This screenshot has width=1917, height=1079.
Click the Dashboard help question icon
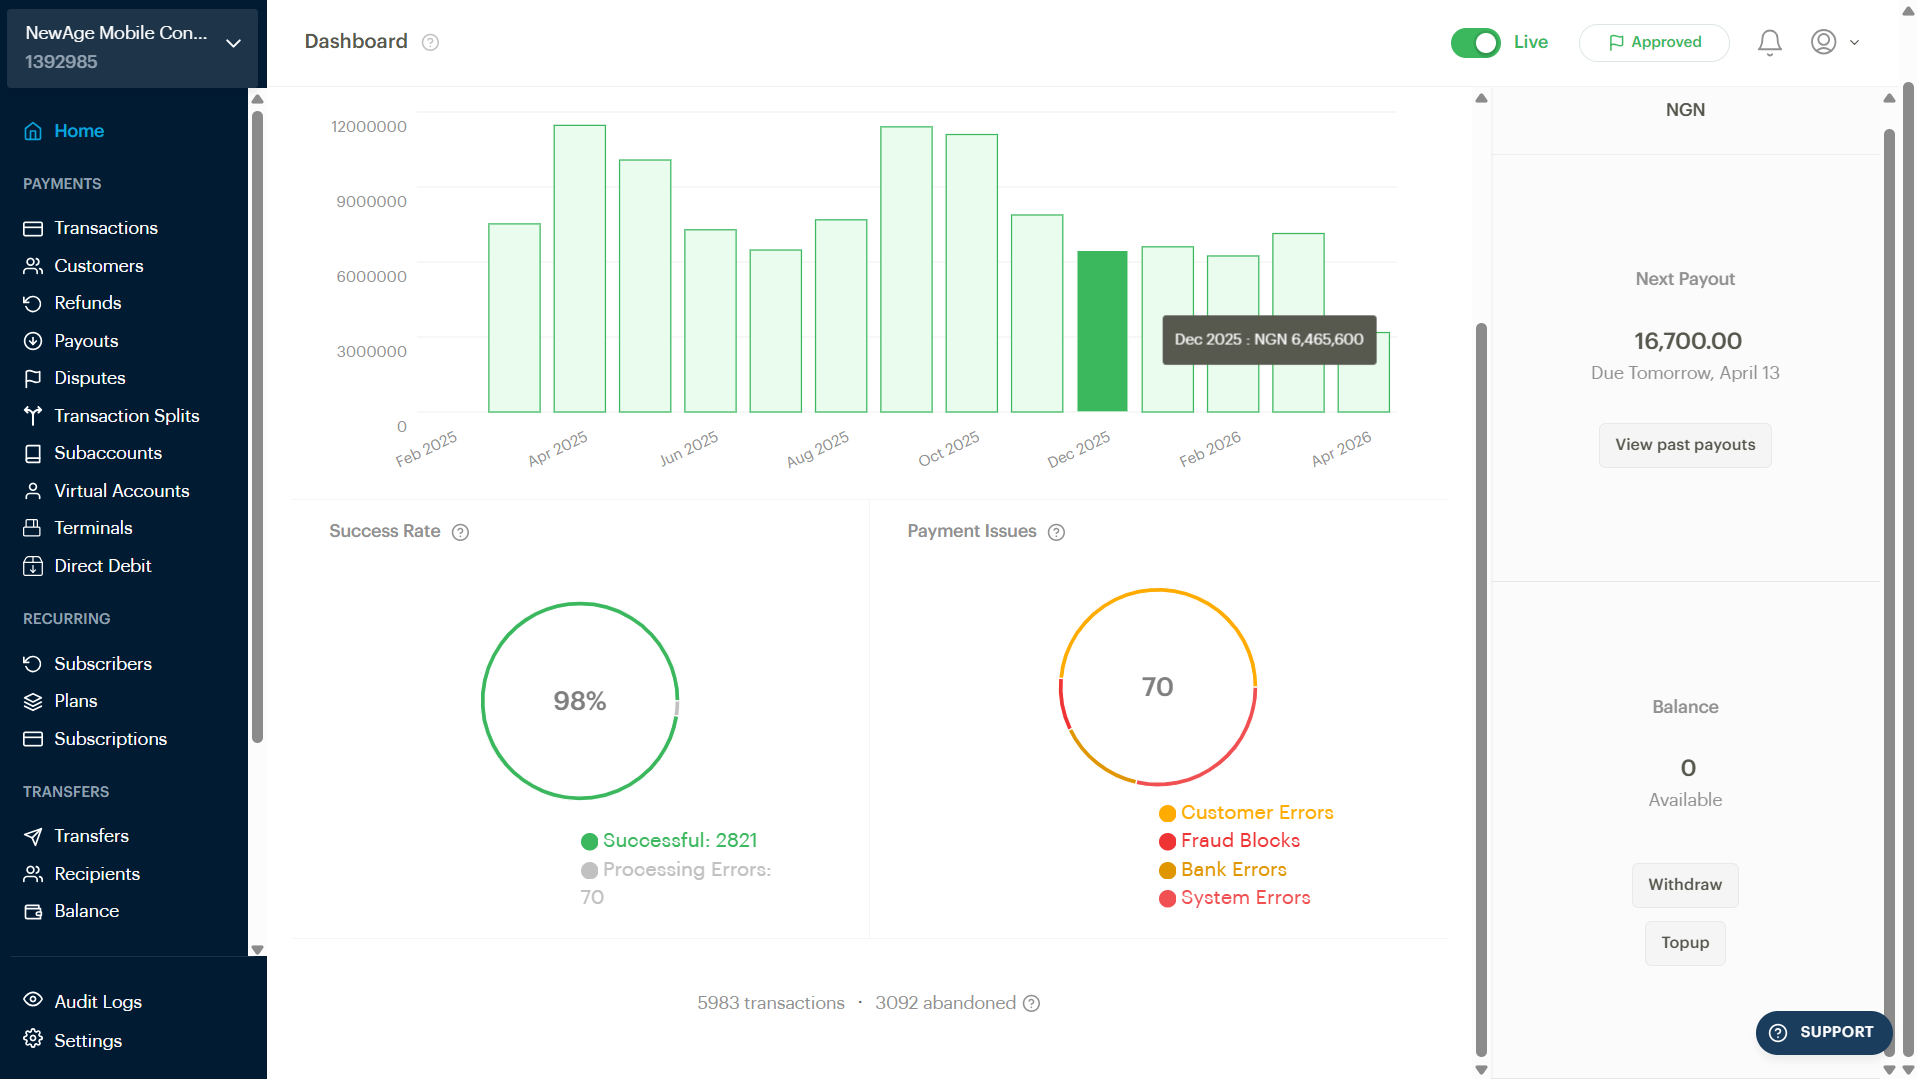[x=430, y=42]
